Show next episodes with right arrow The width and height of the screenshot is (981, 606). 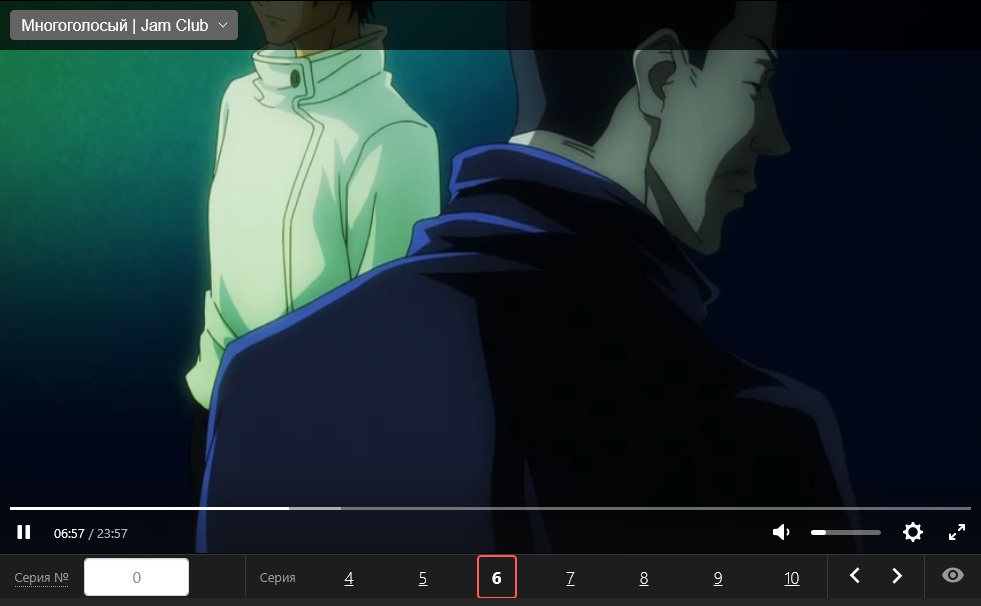[897, 576]
